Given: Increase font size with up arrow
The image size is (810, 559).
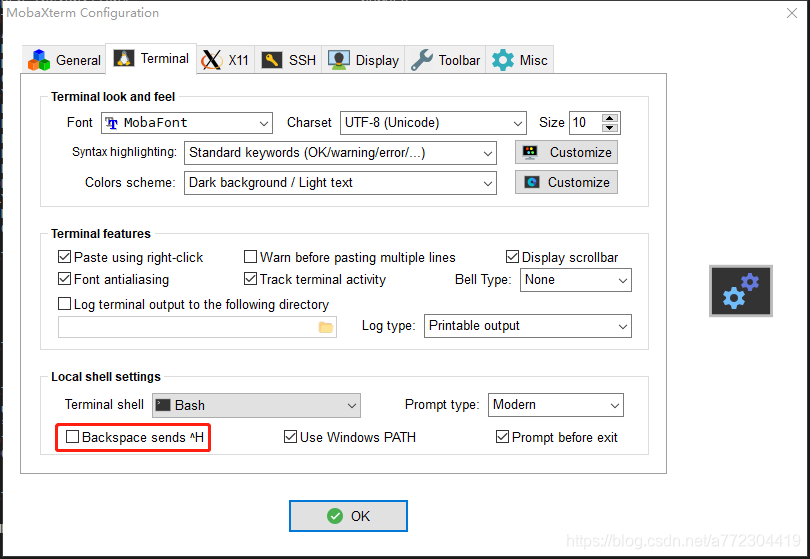Looking at the screenshot, I should 610,118.
